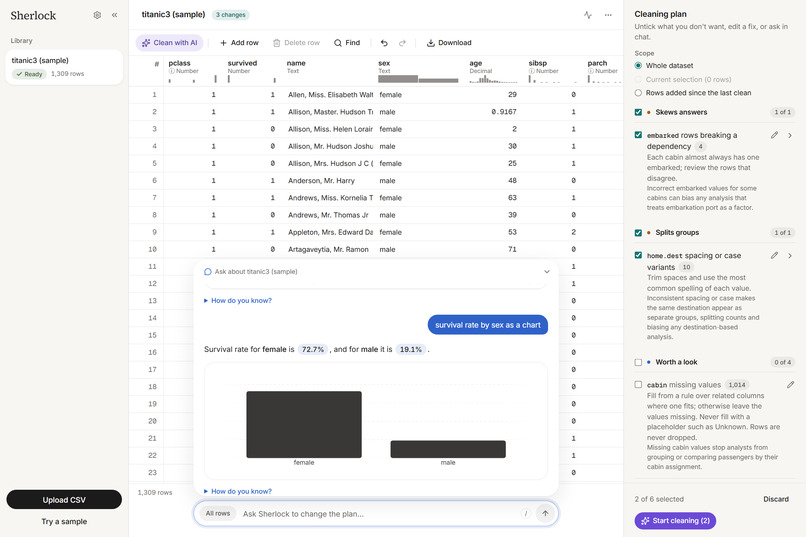Screen dimensions: 806x537
Task: Click pclass column info icon
Action: click(x=172, y=71)
